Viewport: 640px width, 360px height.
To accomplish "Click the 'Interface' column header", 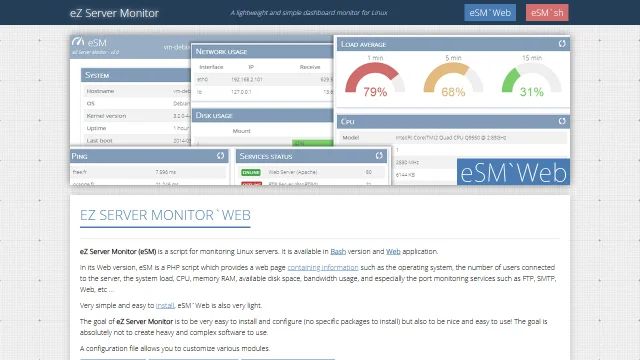I will pyautogui.click(x=211, y=67).
